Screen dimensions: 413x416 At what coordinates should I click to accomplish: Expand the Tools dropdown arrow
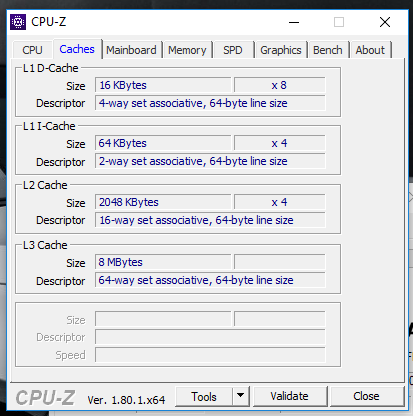coord(240,396)
